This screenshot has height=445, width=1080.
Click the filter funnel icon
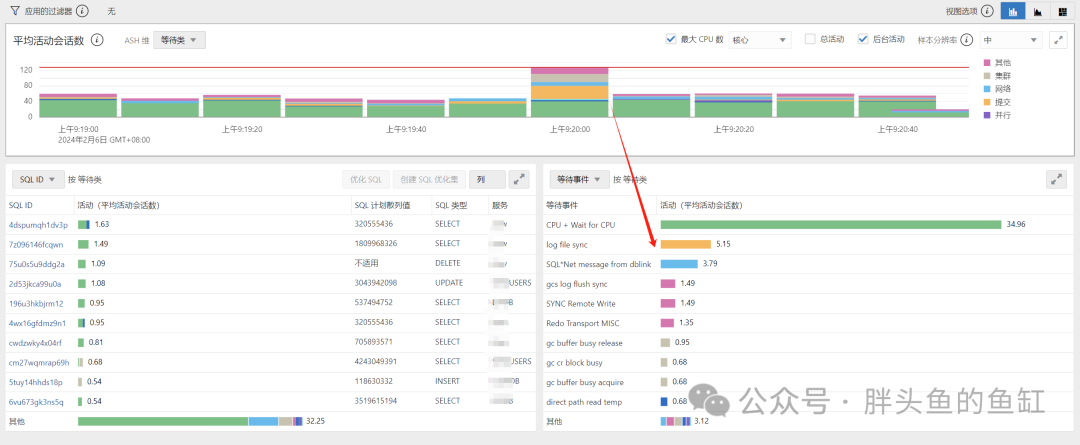(14, 10)
